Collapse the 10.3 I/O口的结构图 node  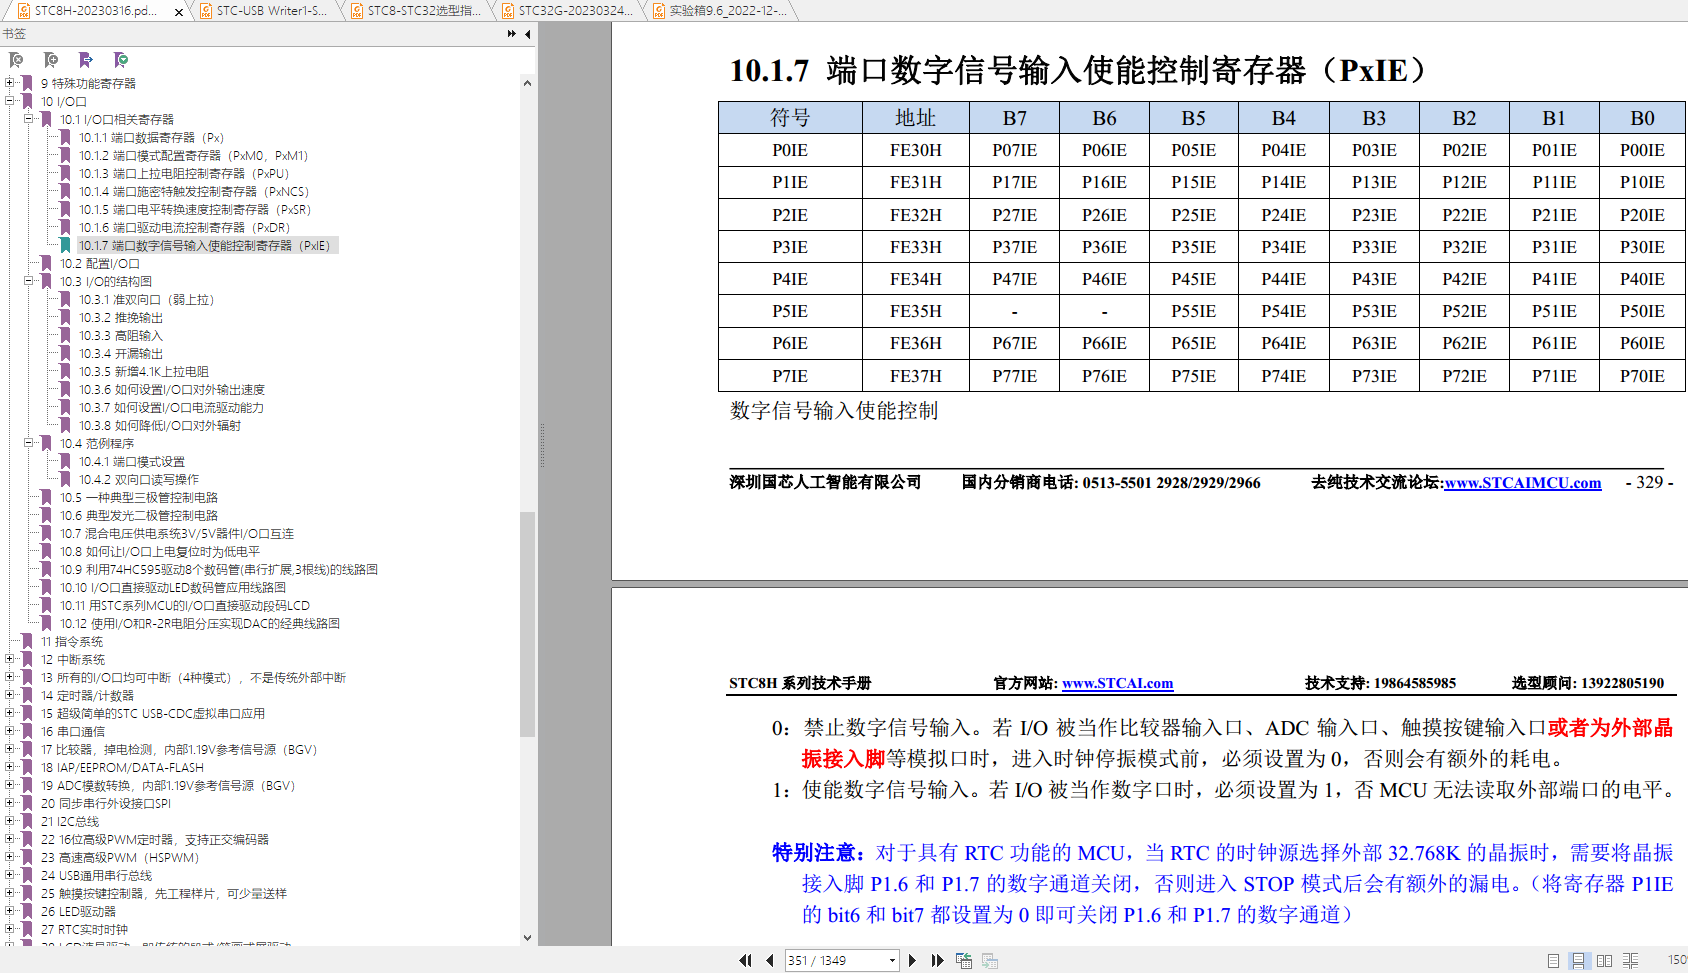[29, 281]
